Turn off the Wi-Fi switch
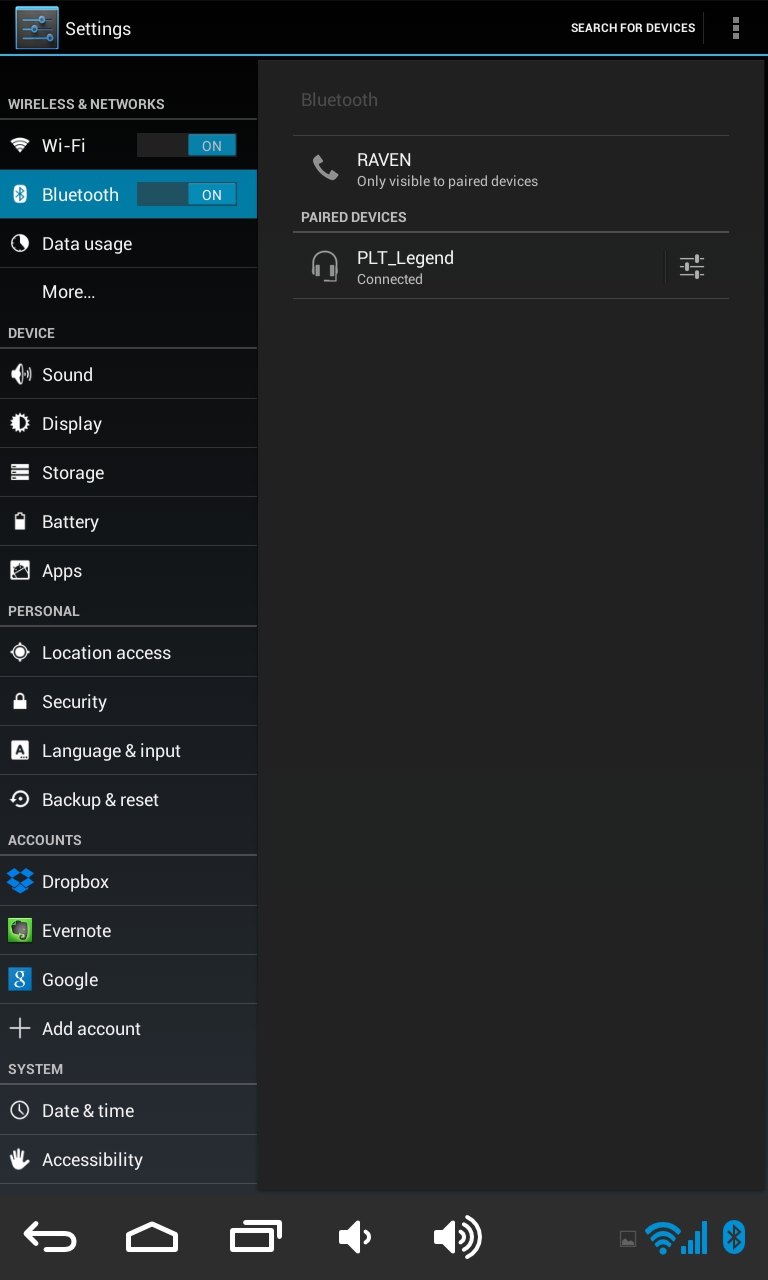The width and height of the screenshot is (768, 1280). 187,146
